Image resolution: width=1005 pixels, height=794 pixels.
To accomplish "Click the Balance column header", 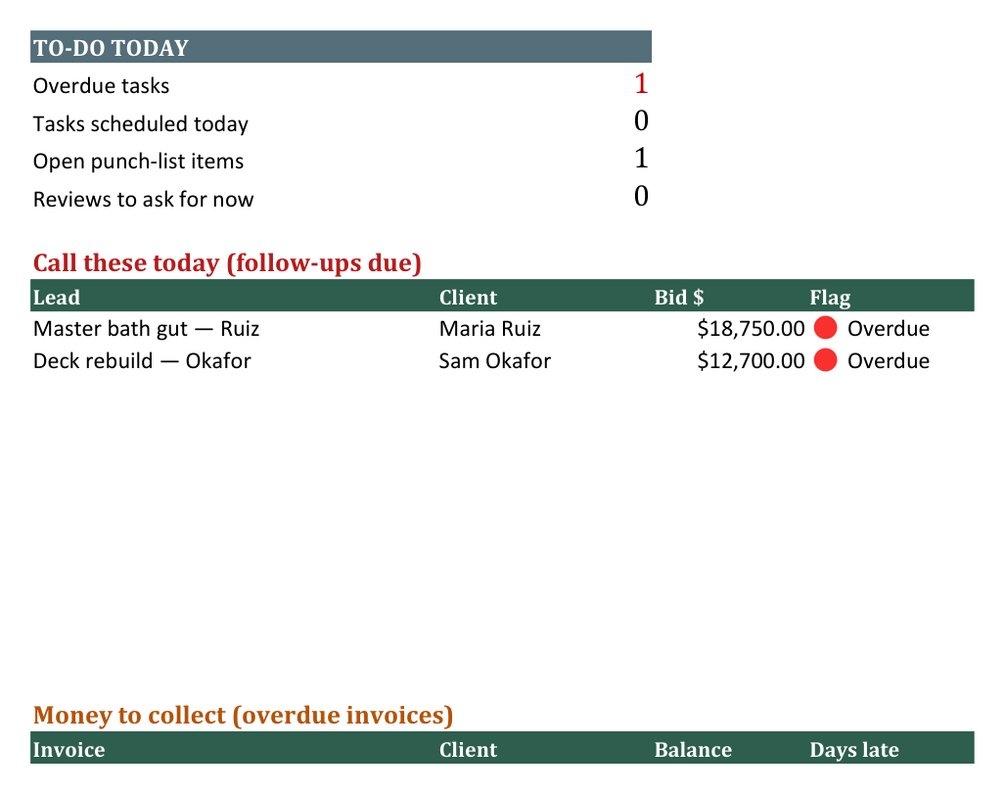I will click(693, 750).
